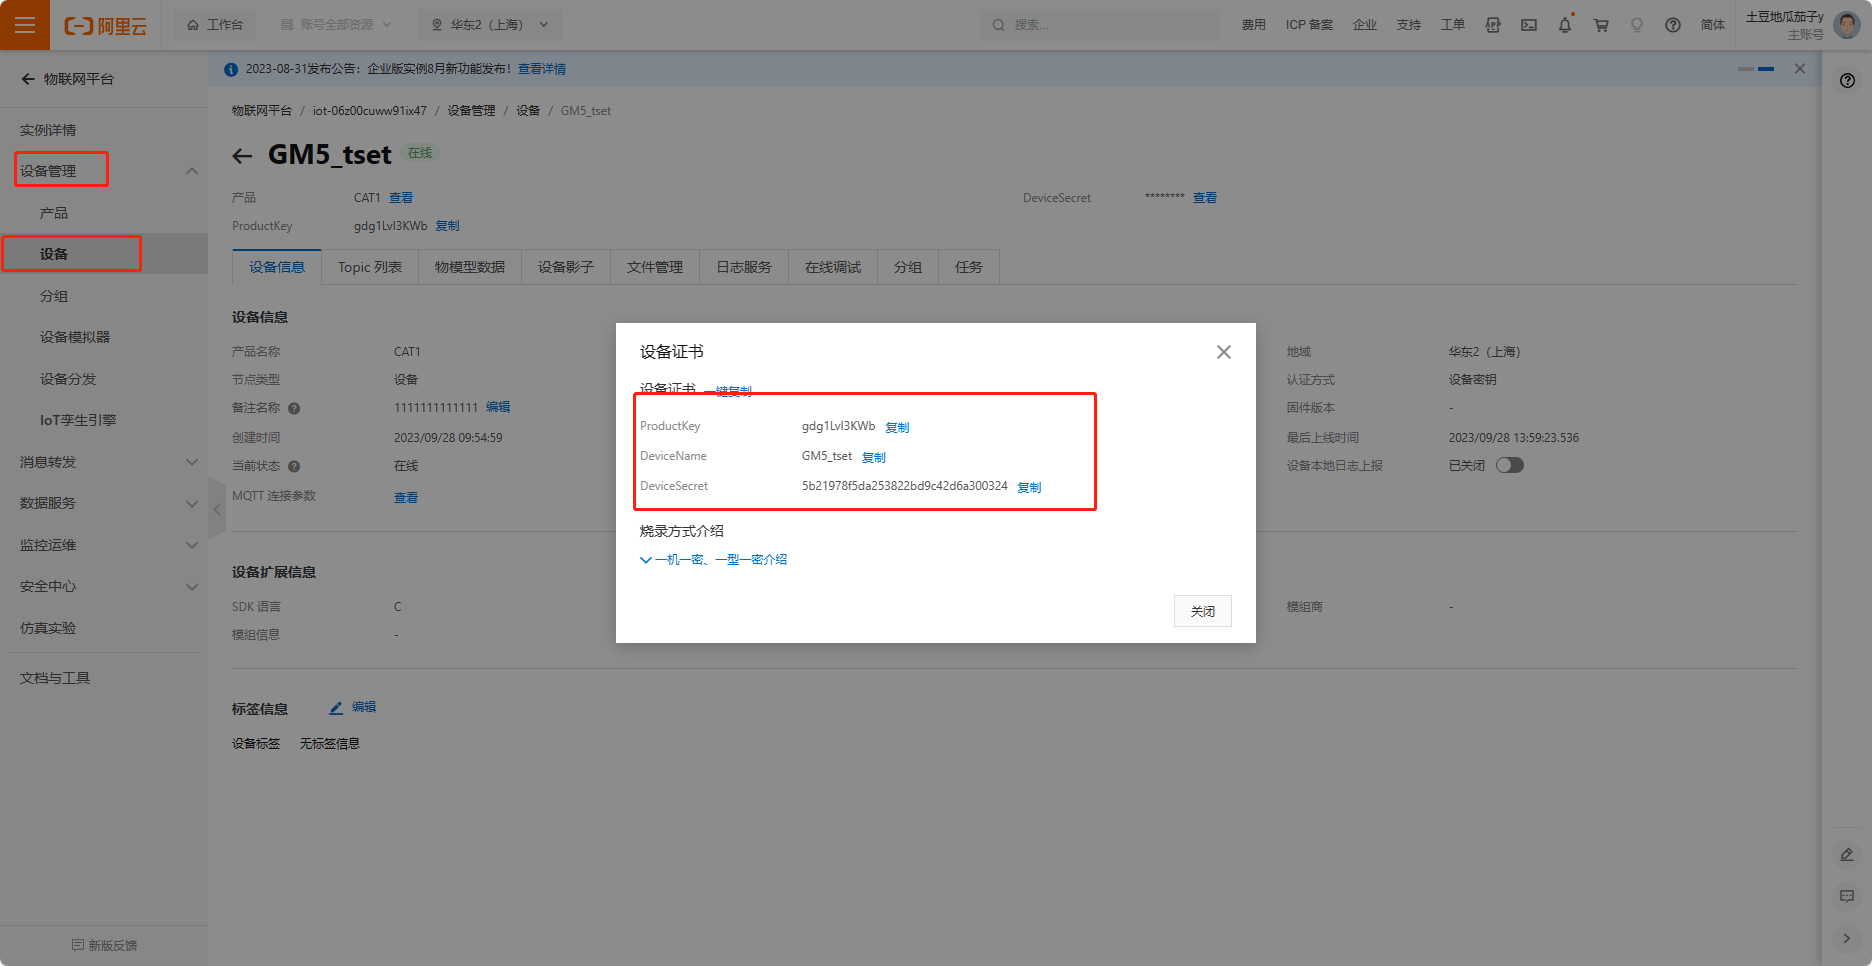Click the help question mark icon in header

1672,25
